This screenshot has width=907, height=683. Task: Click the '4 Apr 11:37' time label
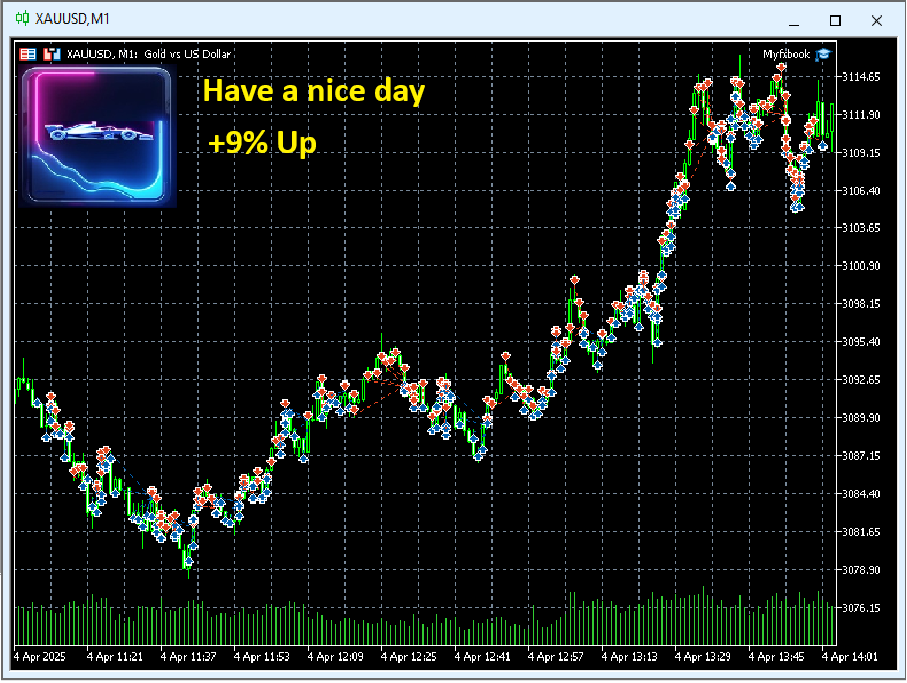tap(188, 657)
